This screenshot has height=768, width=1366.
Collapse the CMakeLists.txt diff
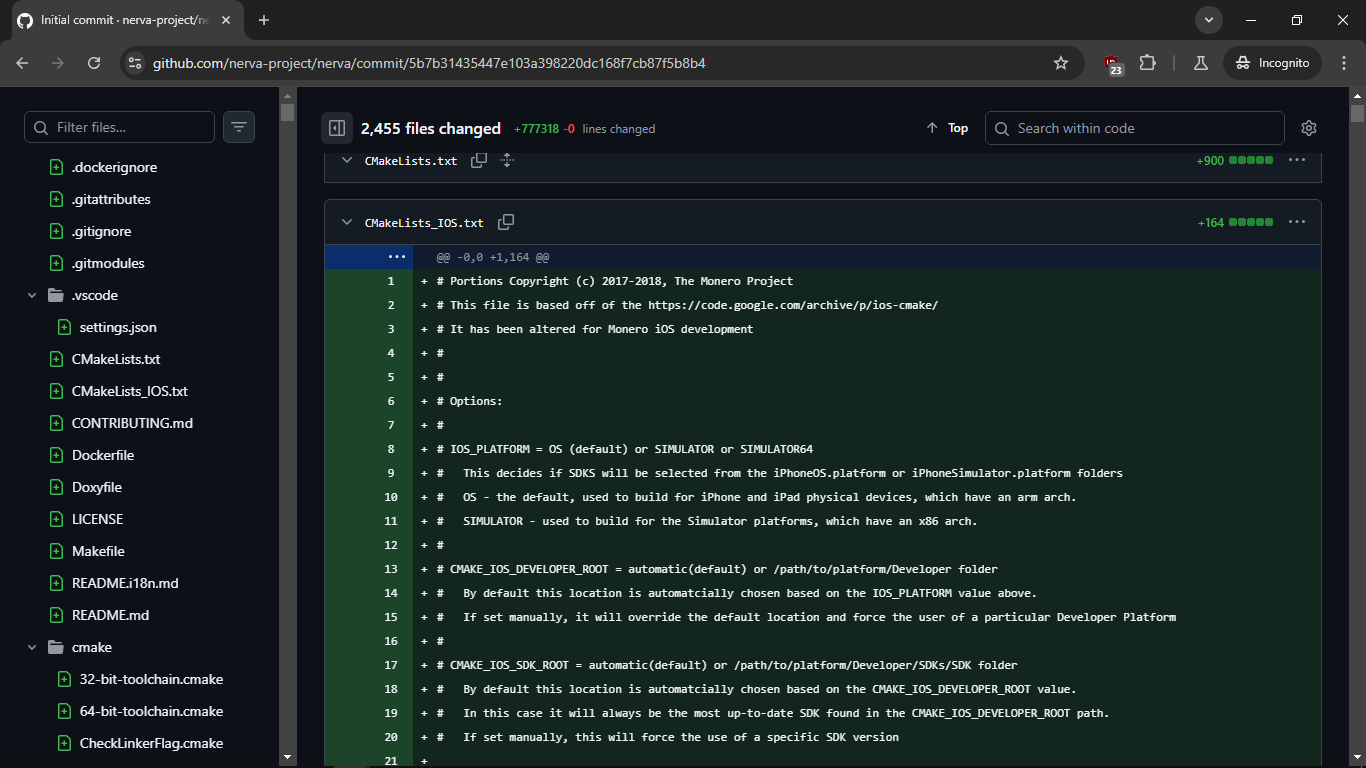pos(347,160)
